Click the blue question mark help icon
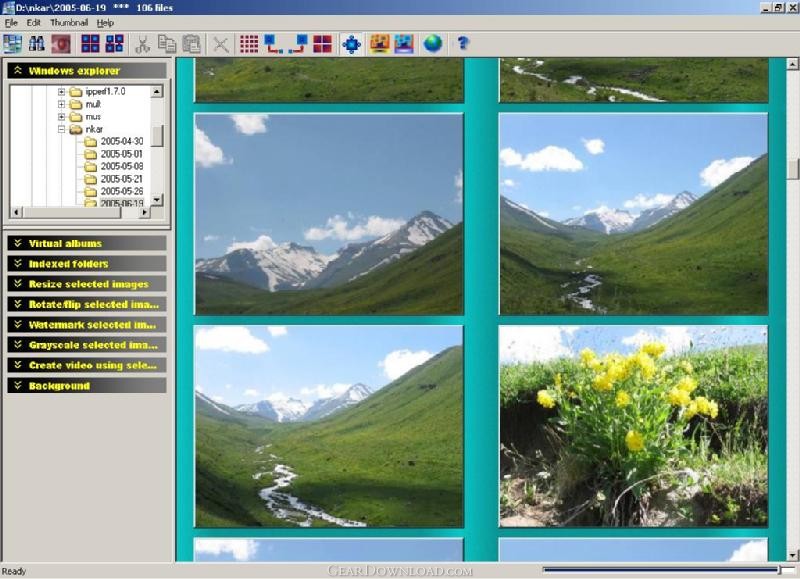Image resolution: width=800 pixels, height=579 pixels. pos(463,43)
